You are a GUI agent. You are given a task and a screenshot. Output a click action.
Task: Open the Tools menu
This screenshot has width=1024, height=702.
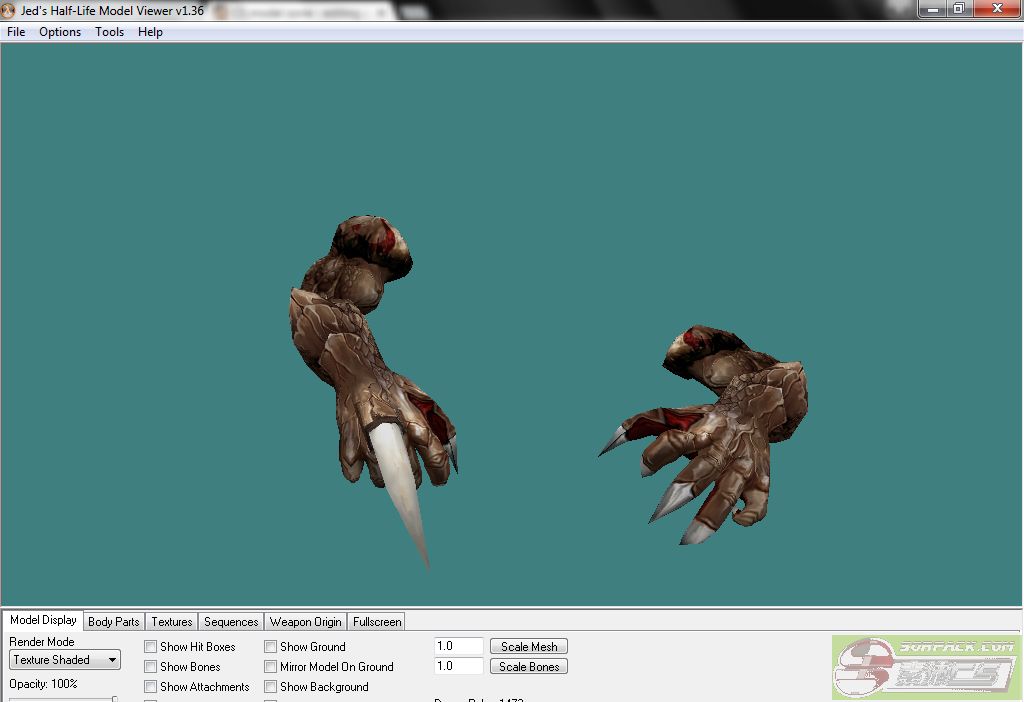tap(109, 32)
